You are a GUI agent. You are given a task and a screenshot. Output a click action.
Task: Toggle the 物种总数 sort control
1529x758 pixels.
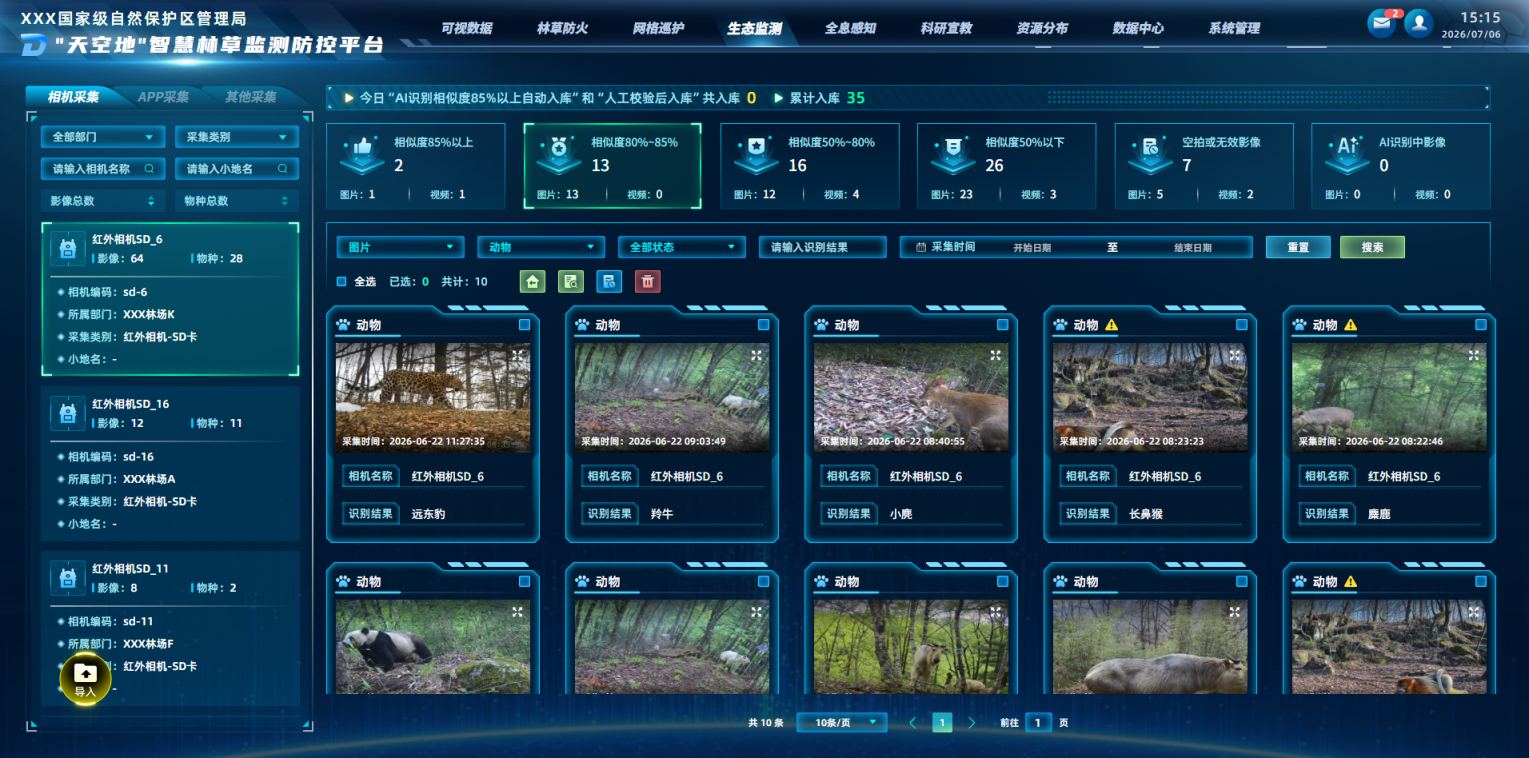(237, 201)
